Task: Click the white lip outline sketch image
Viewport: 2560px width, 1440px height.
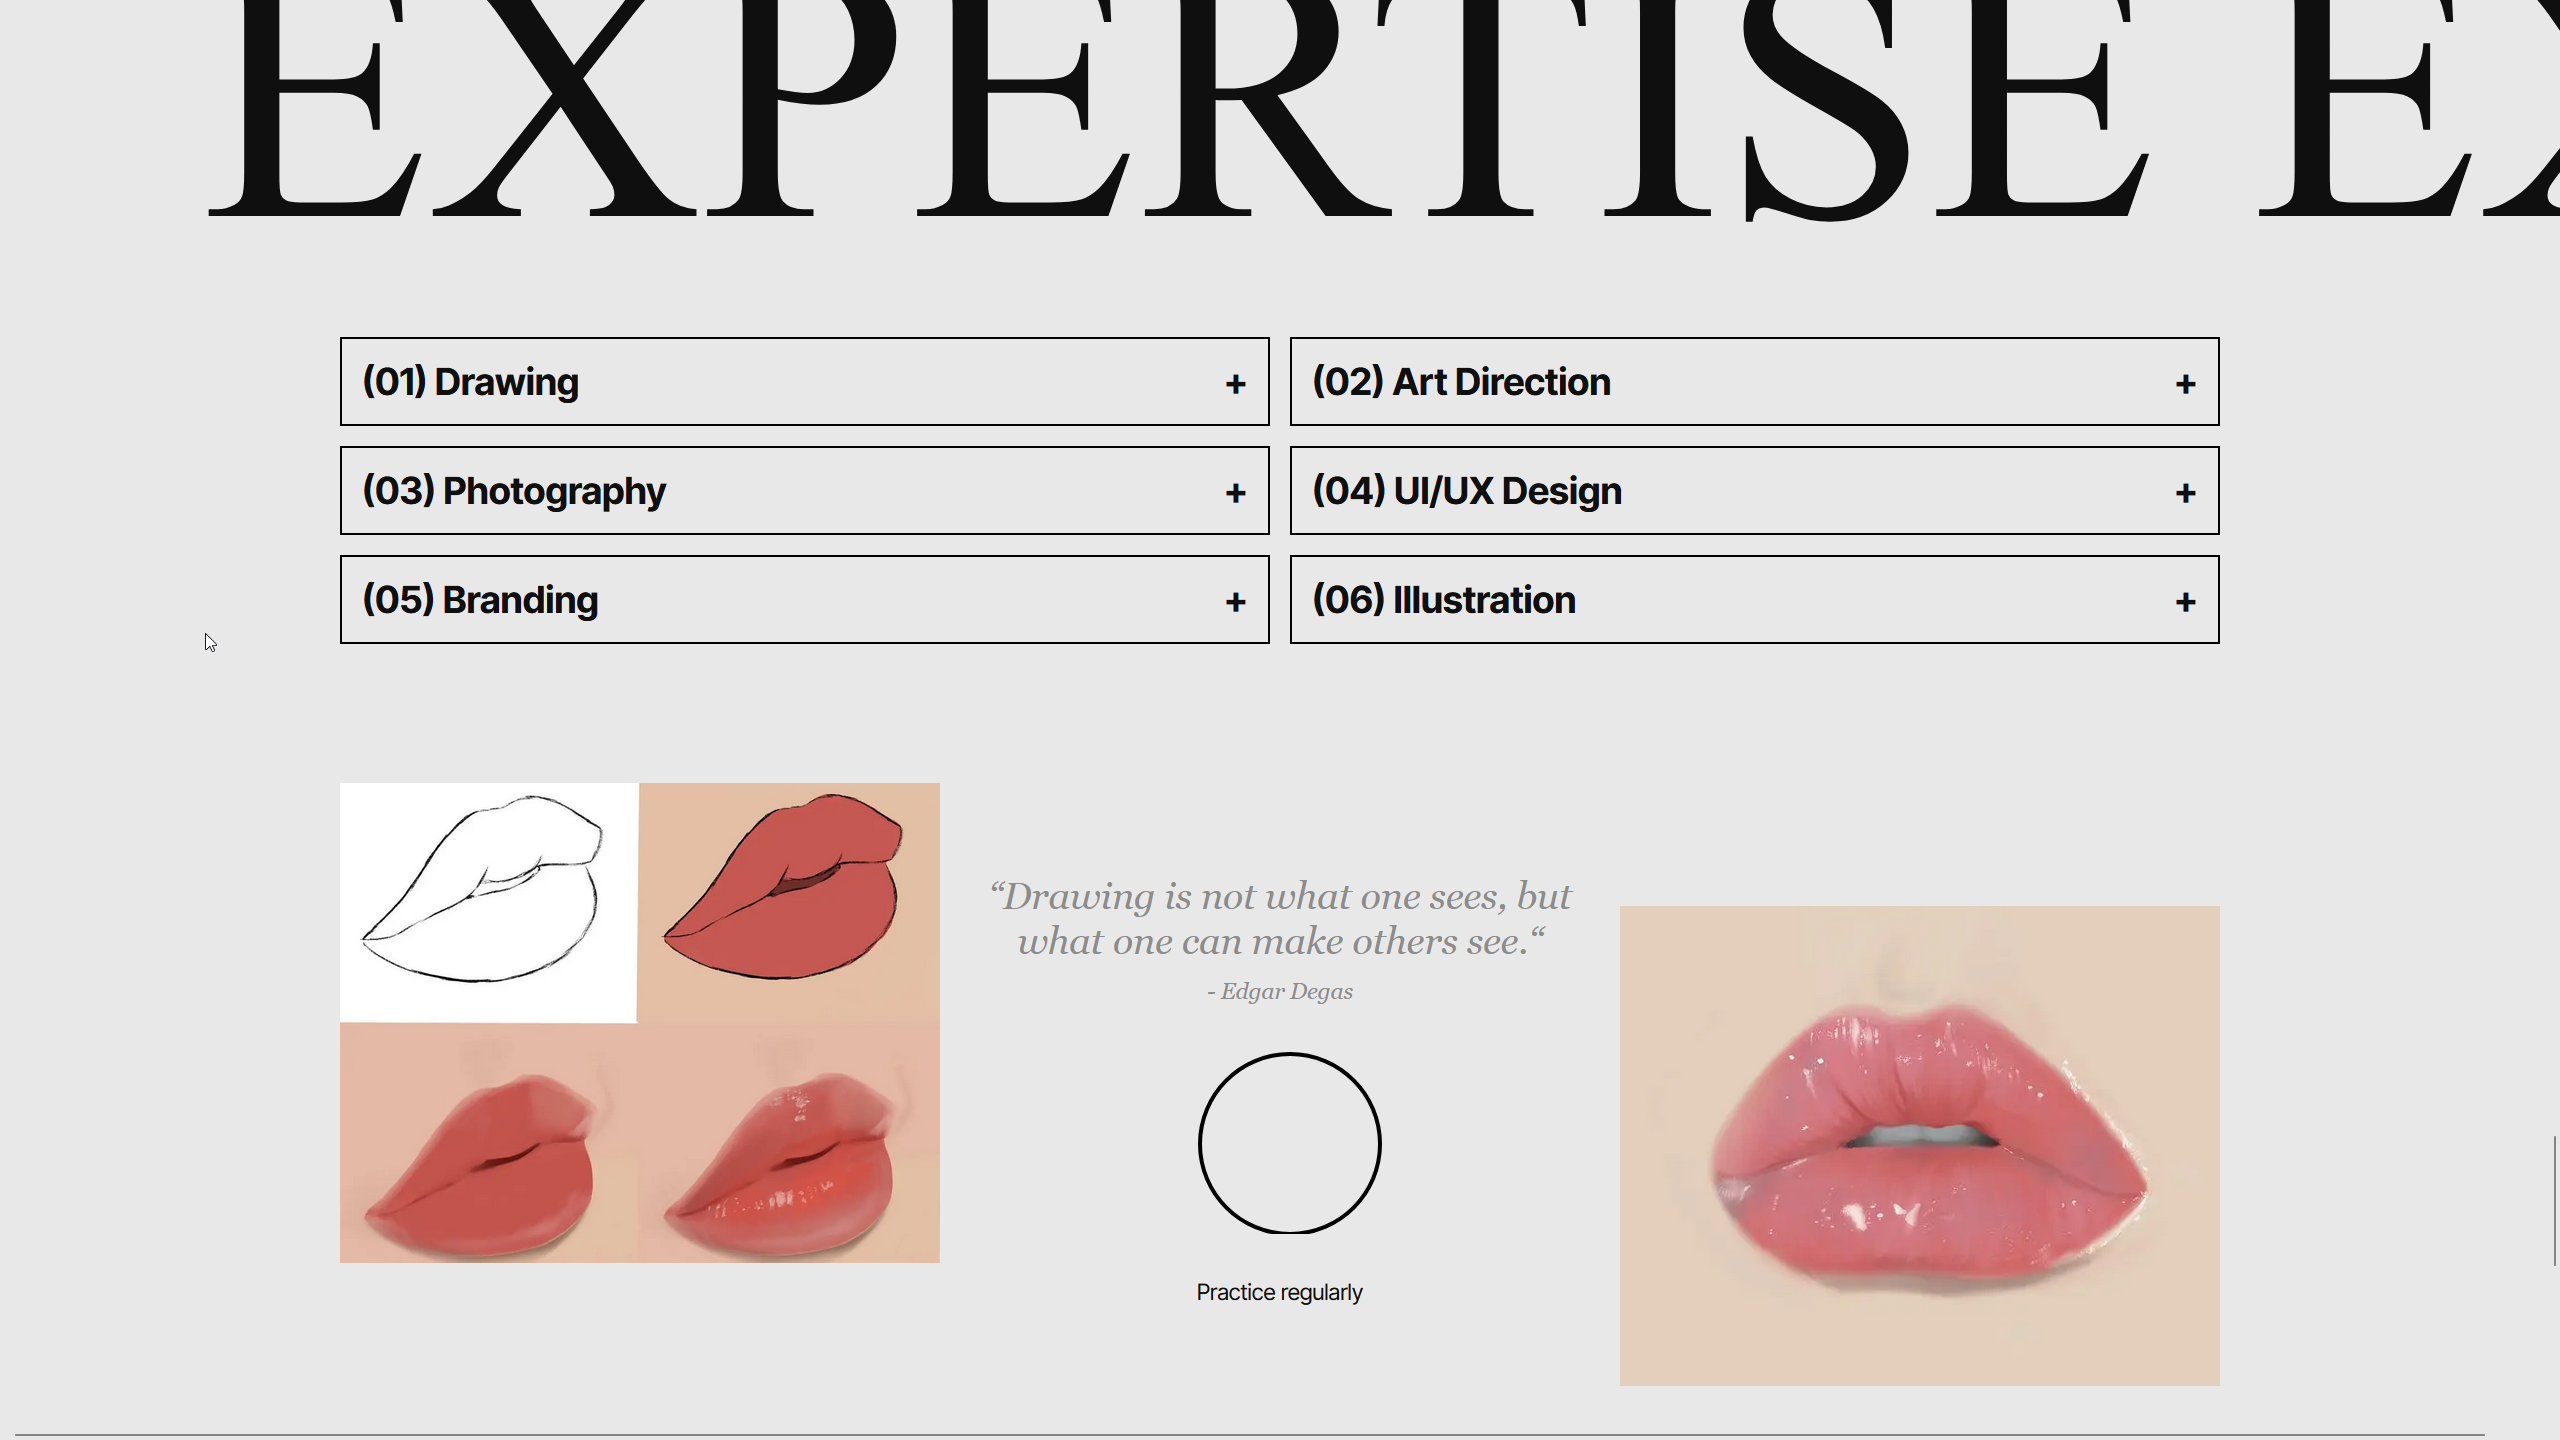Action: click(490, 900)
